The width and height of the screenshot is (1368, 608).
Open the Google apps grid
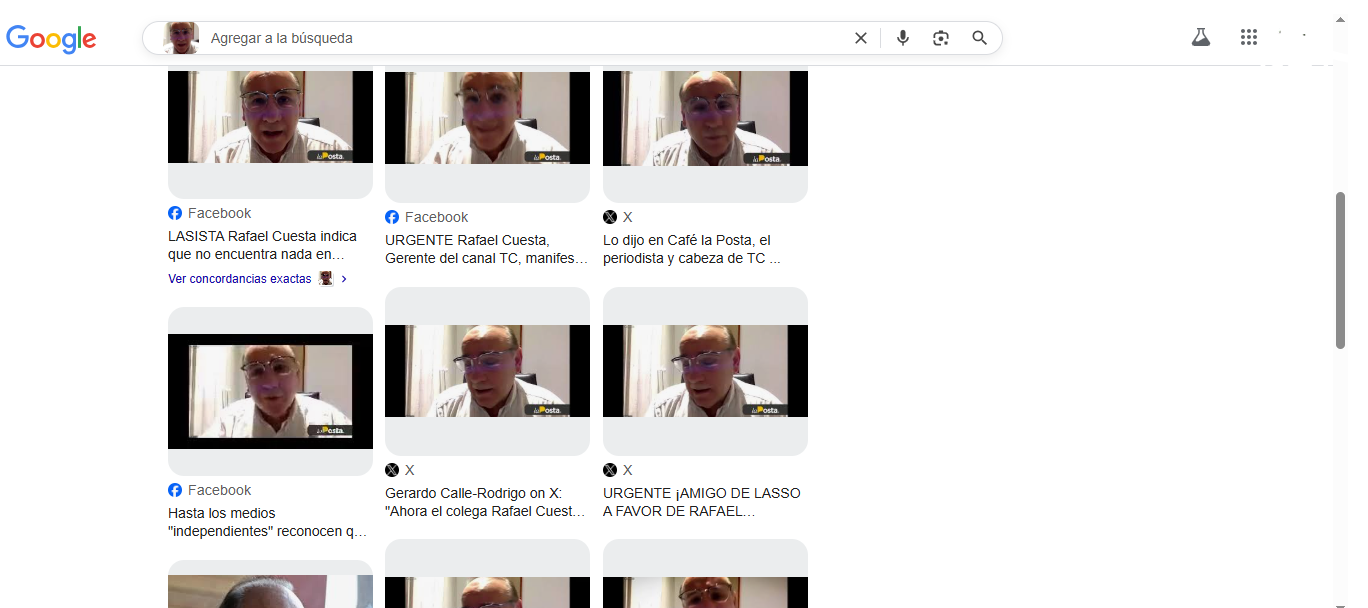1249,37
